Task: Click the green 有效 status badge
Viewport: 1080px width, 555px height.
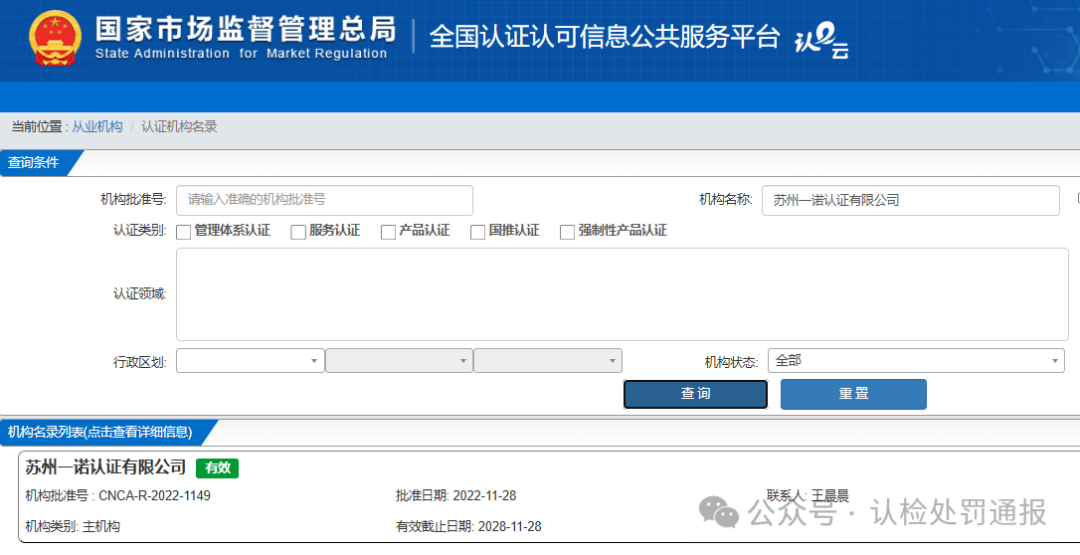Action: (x=218, y=468)
